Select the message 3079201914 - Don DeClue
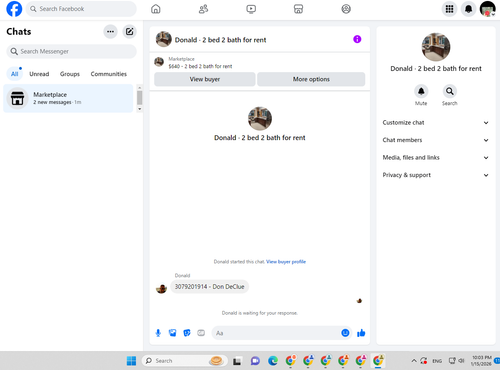Screen dimensions: 500x370 [209, 287]
